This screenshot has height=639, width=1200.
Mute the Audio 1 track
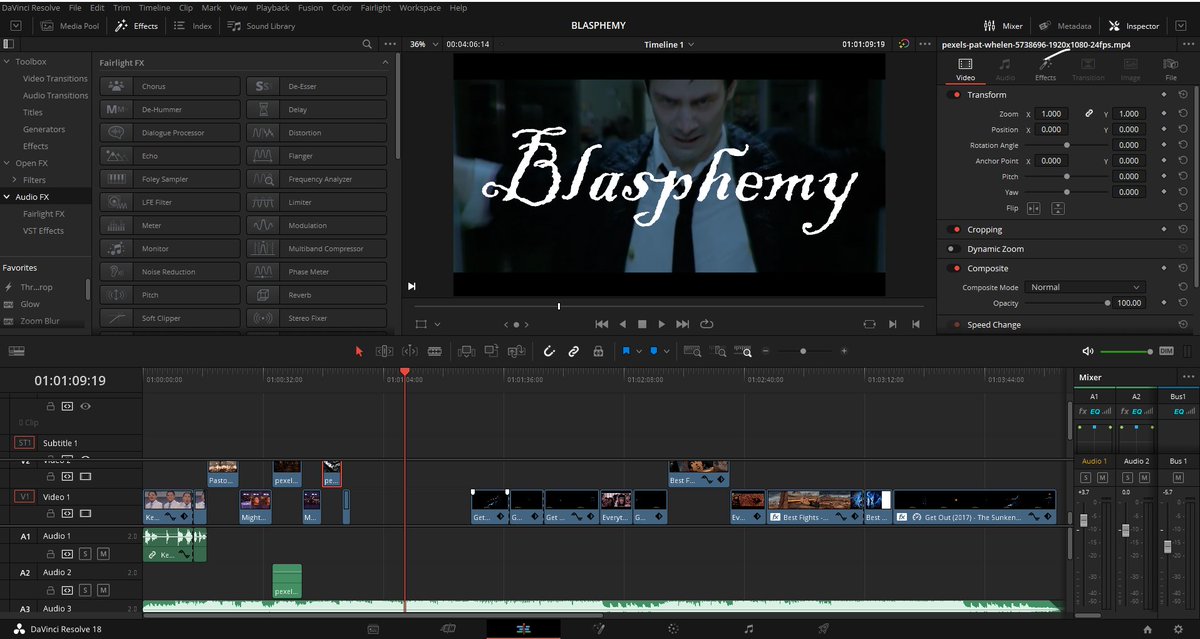tap(102, 553)
